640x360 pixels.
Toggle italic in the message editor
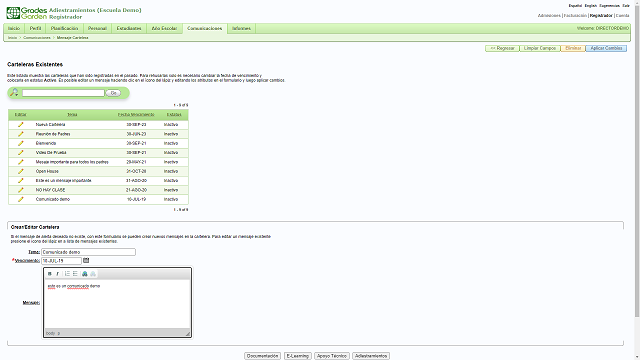[58, 274]
